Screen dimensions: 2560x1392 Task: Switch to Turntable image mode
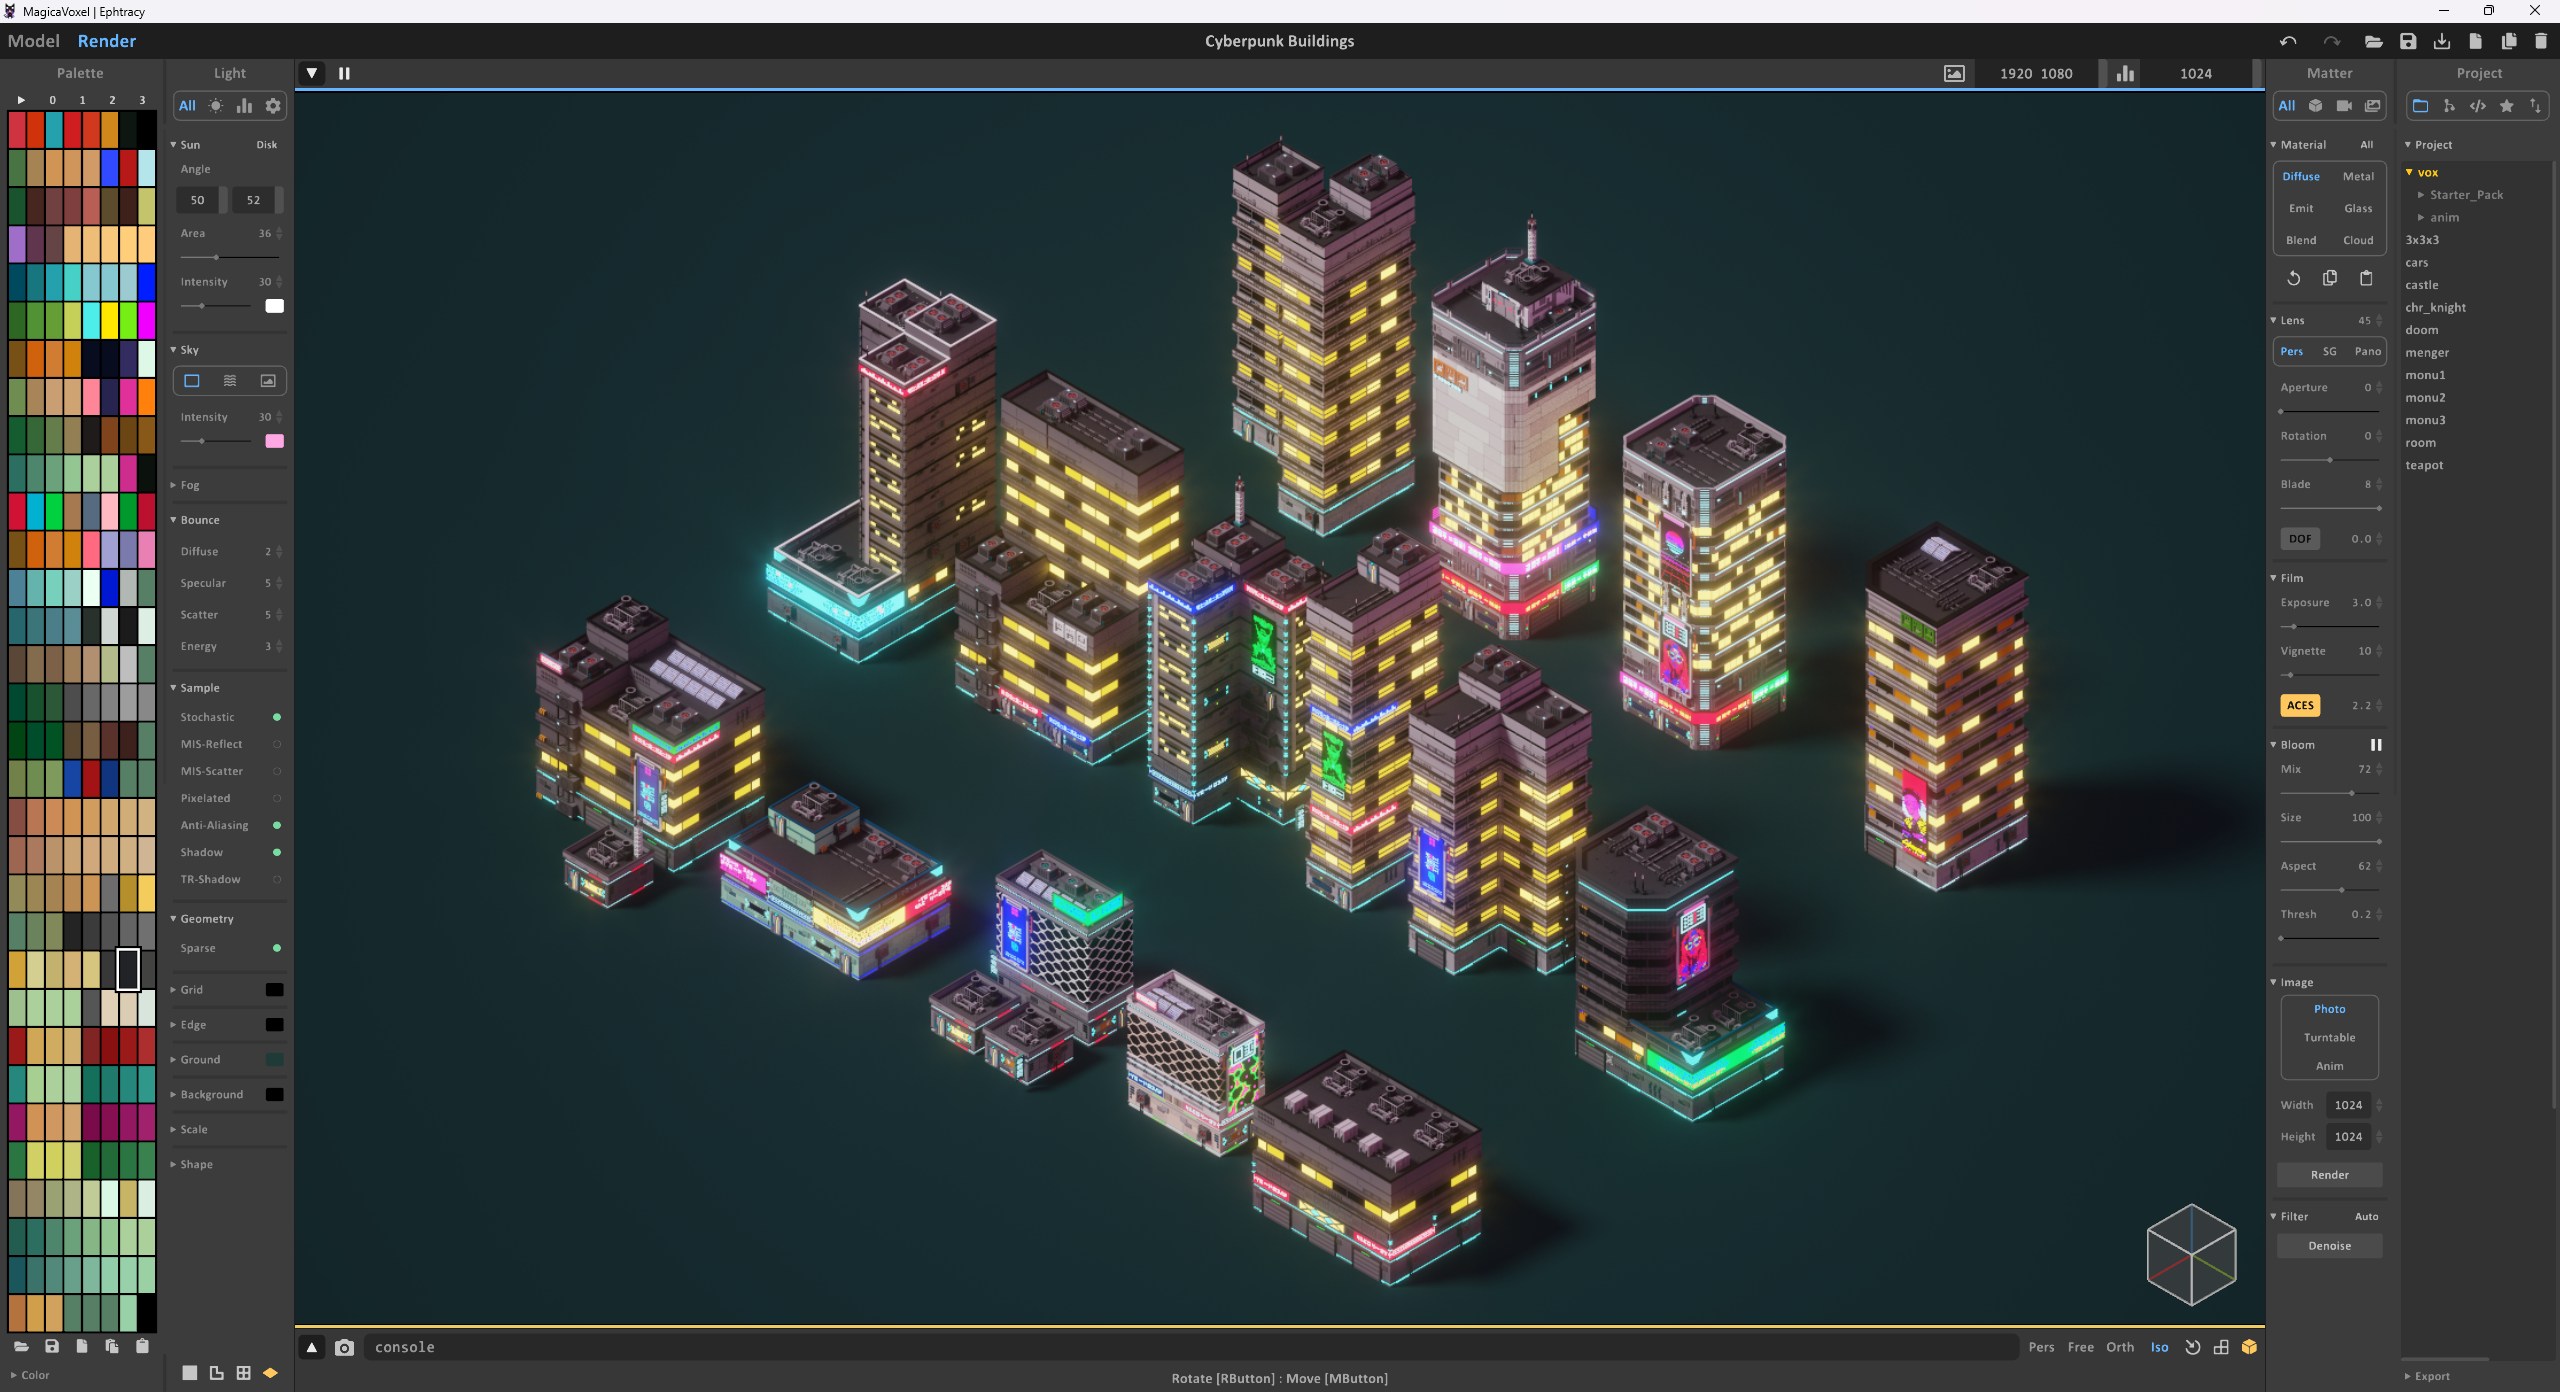click(2329, 1038)
